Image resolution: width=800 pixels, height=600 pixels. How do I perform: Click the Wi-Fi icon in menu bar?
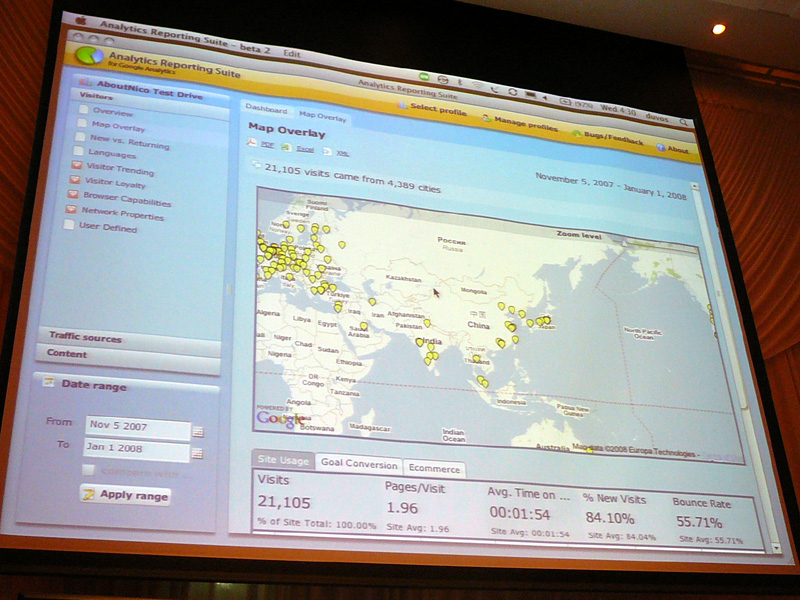coord(477,85)
